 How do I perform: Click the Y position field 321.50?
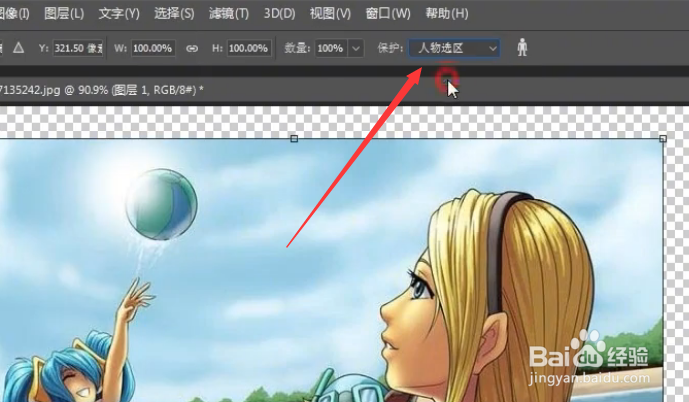click(78, 48)
